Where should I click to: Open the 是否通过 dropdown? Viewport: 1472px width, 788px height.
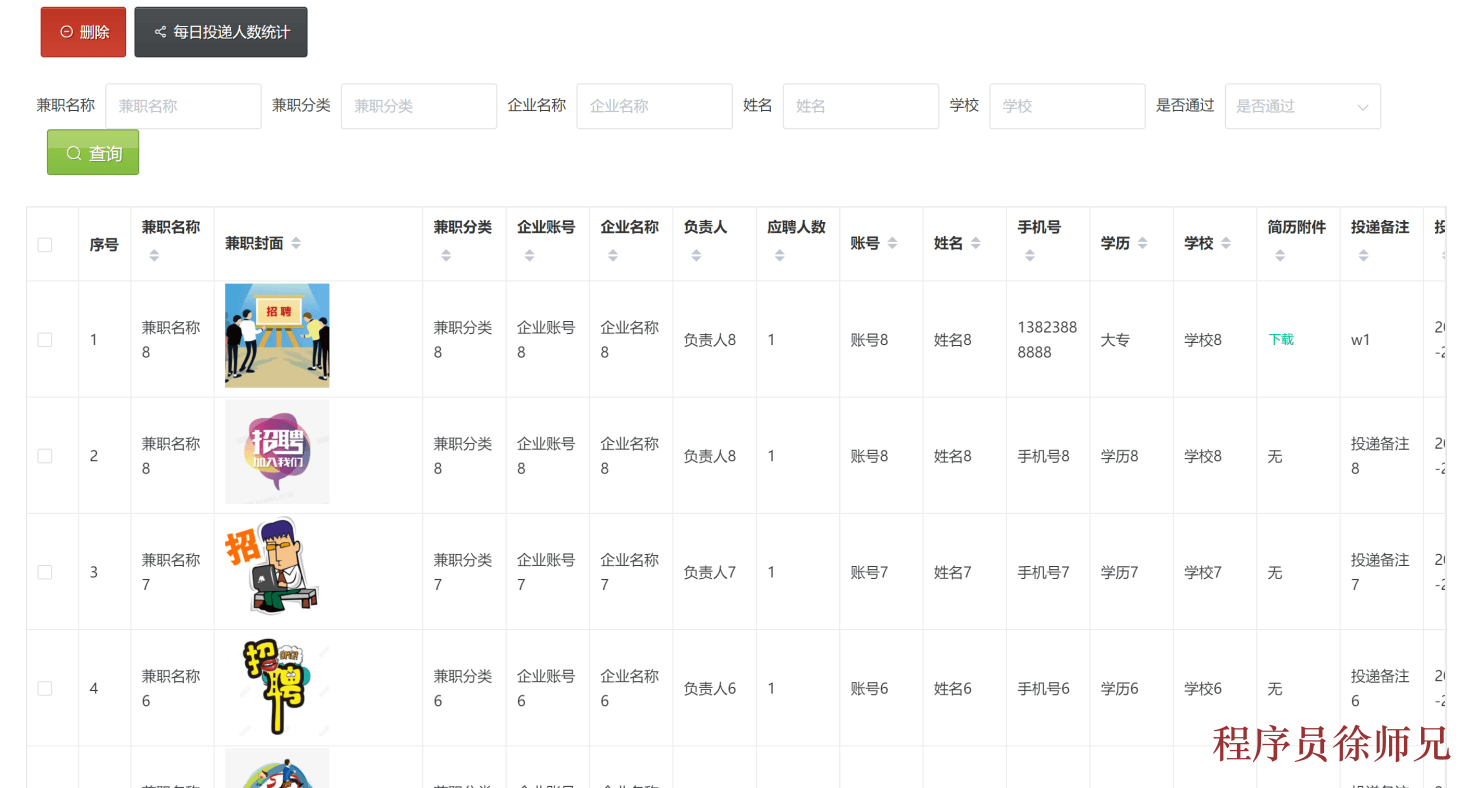1302,106
